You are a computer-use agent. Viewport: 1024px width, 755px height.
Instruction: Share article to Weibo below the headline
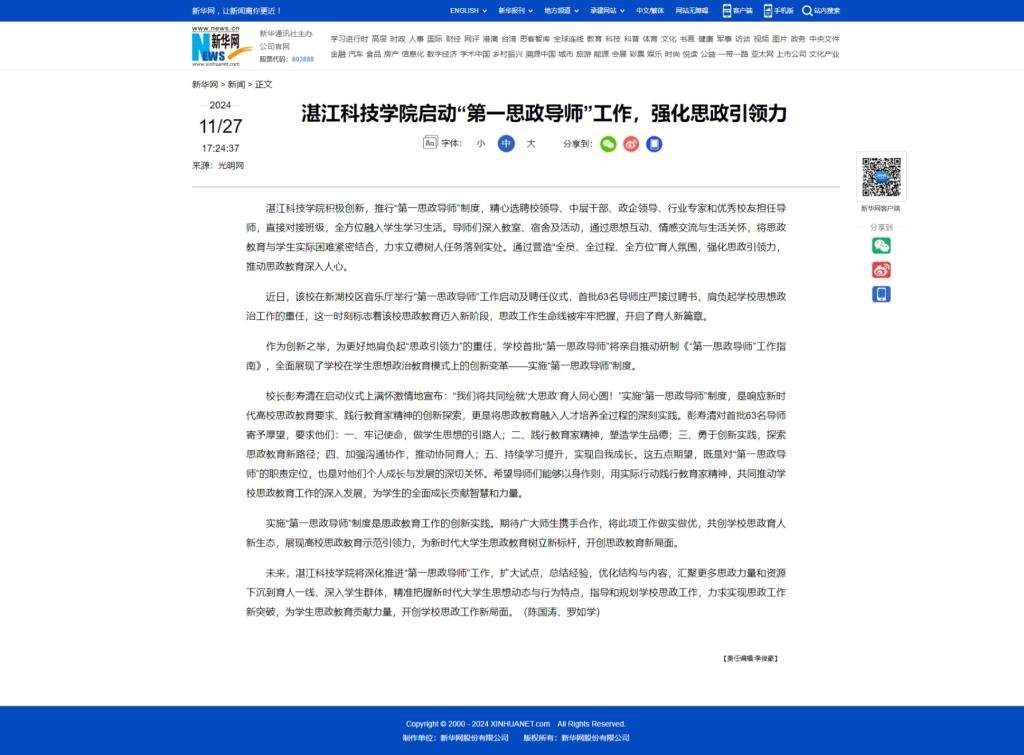[x=631, y=144]
